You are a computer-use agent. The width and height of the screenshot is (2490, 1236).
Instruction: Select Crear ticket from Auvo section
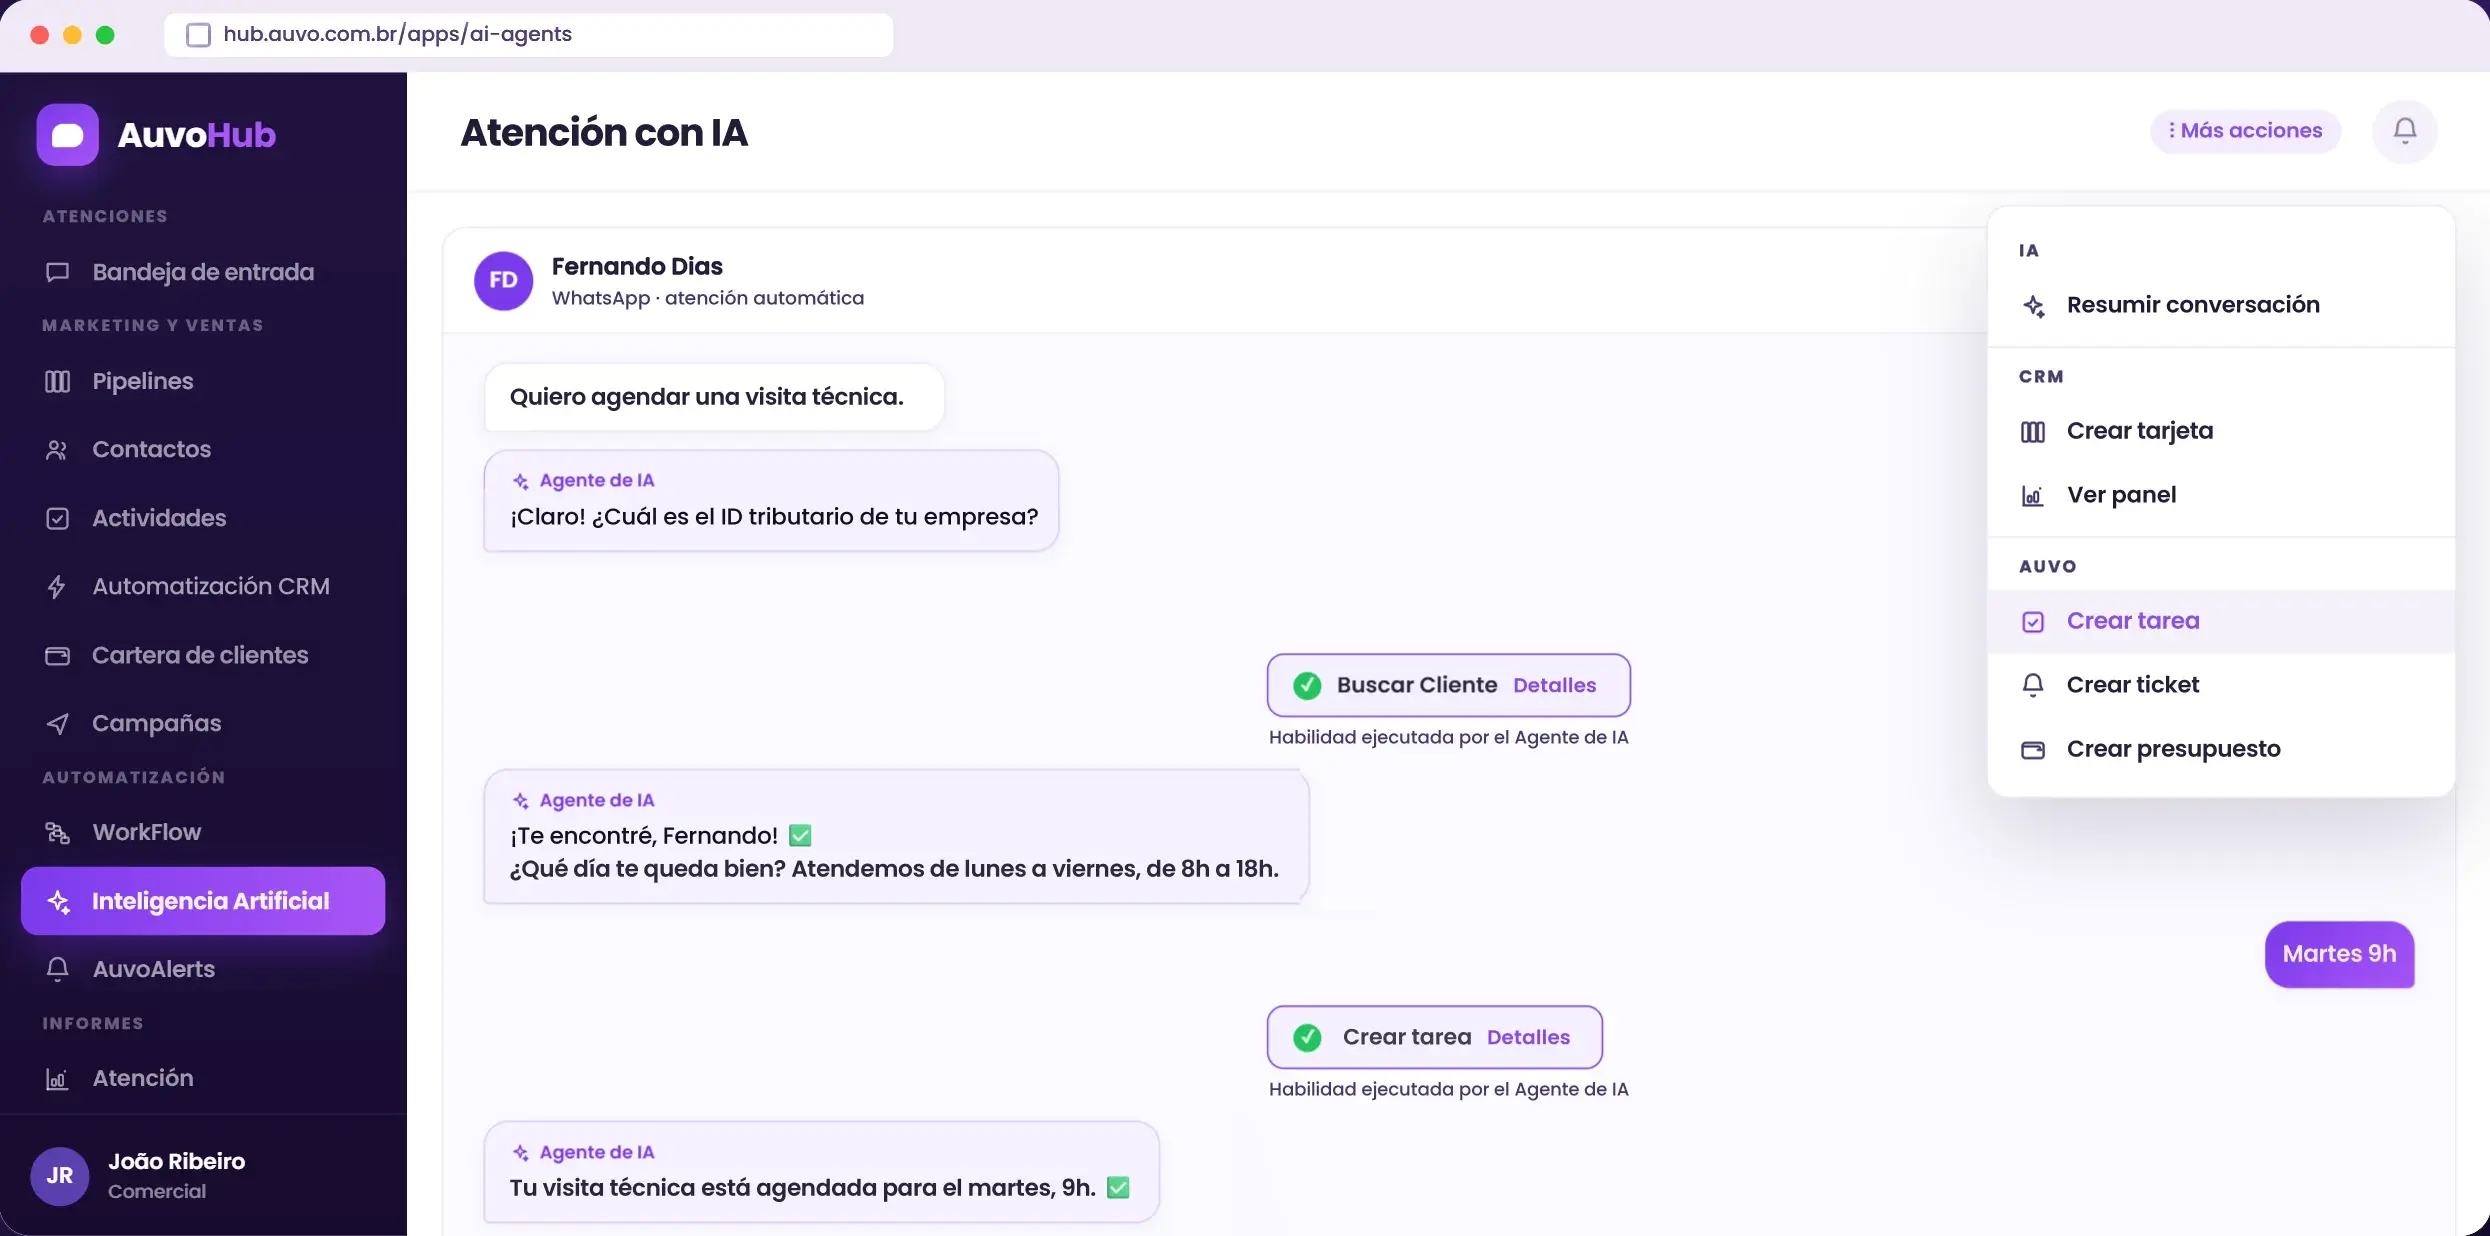[2221, 685]
